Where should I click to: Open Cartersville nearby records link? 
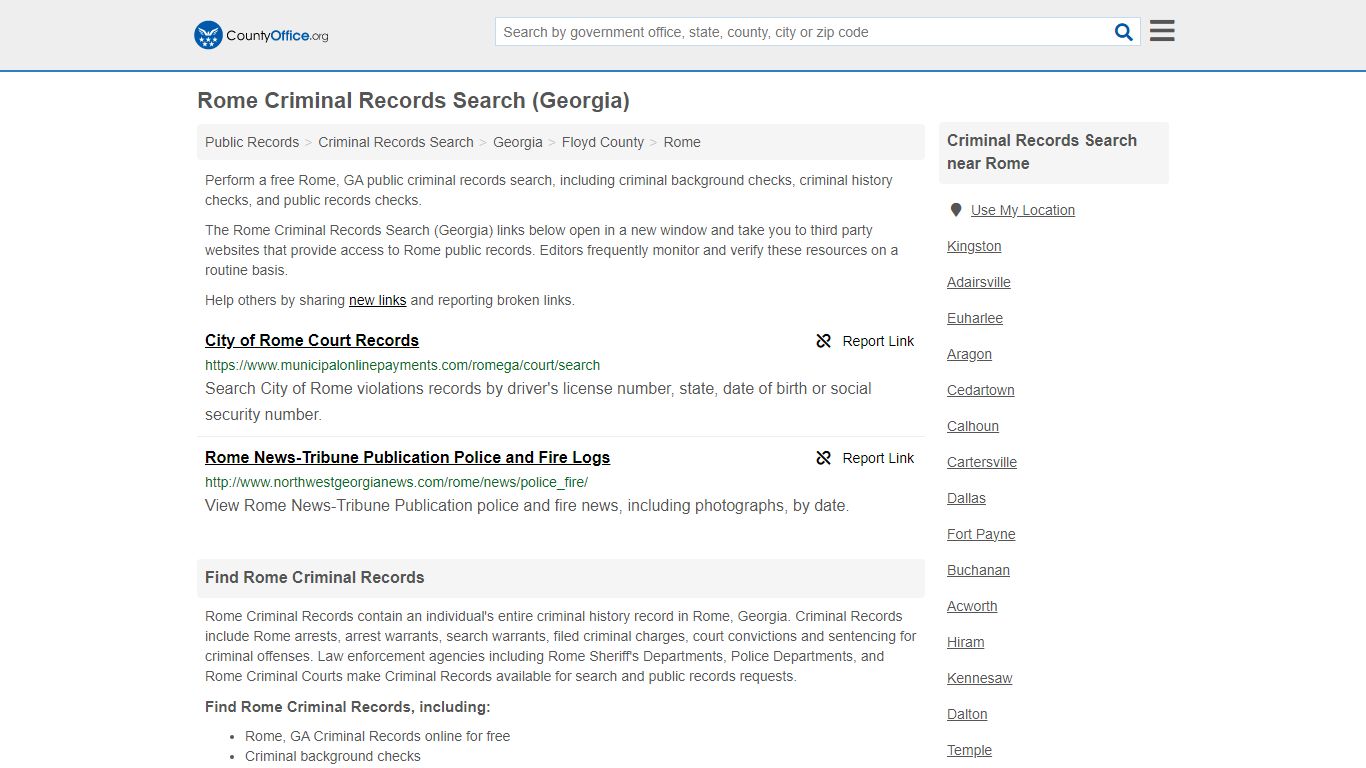tap(982, 462)
